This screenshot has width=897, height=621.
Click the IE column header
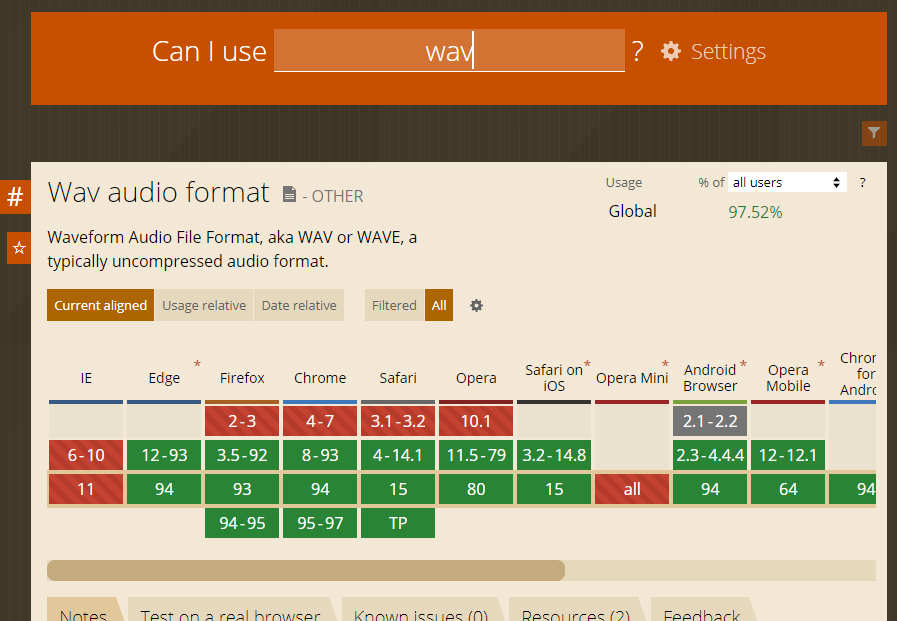pos(86,378)
